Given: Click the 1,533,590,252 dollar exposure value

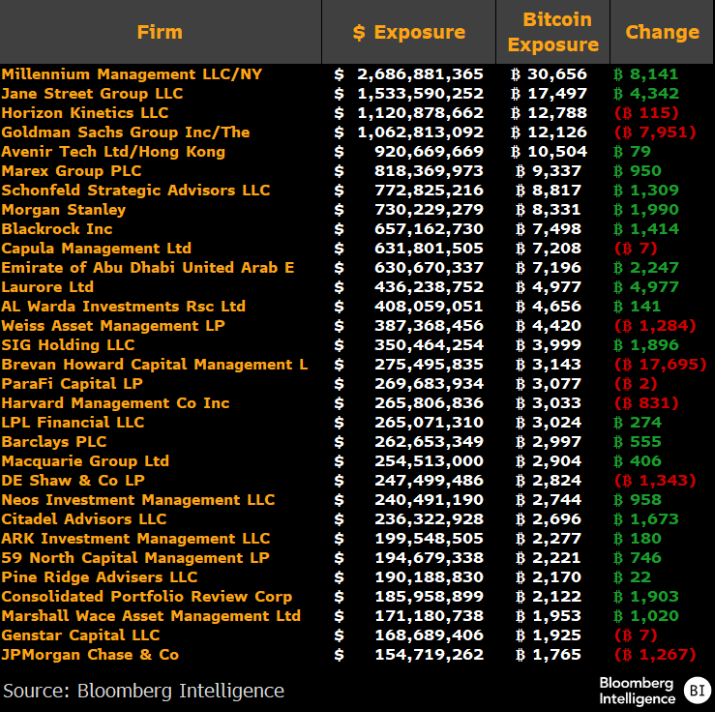Looking at the screenshot, I should tap(420, 94).
